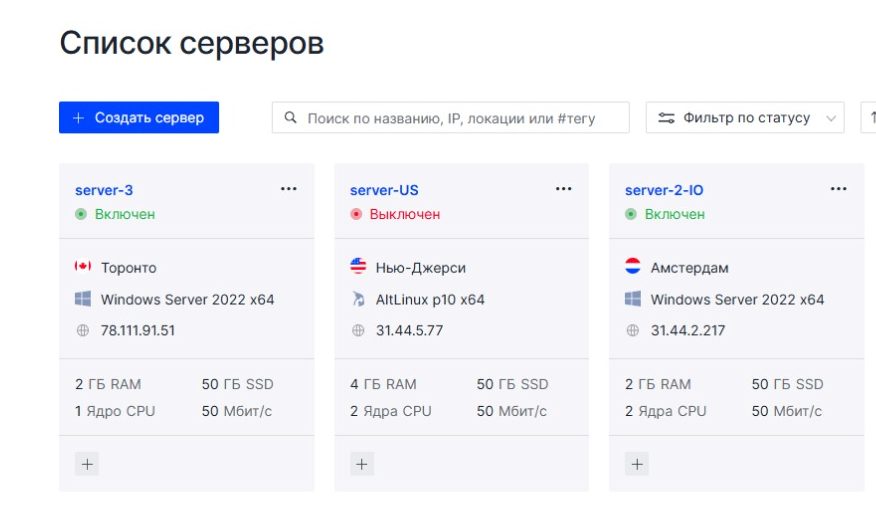
Task: Open three-dot menu for server-2-IO
Action: pyautogui.click(x=838, y=189)
